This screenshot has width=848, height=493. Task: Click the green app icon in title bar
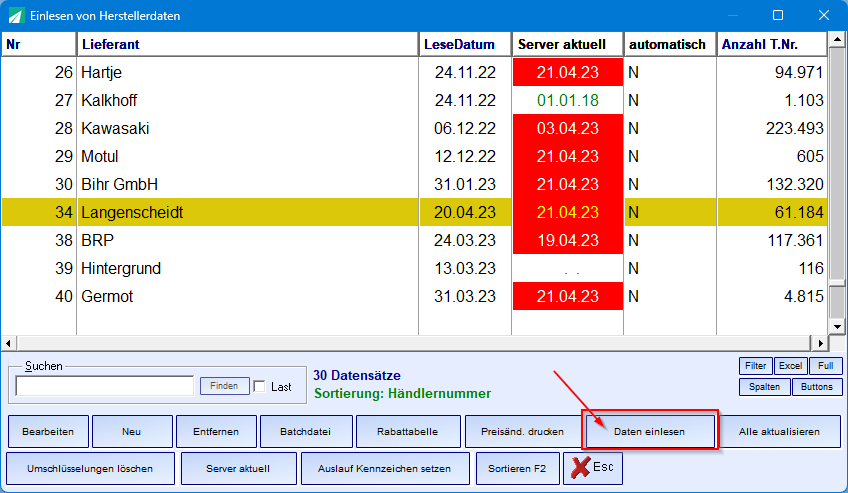coord(16,16)
